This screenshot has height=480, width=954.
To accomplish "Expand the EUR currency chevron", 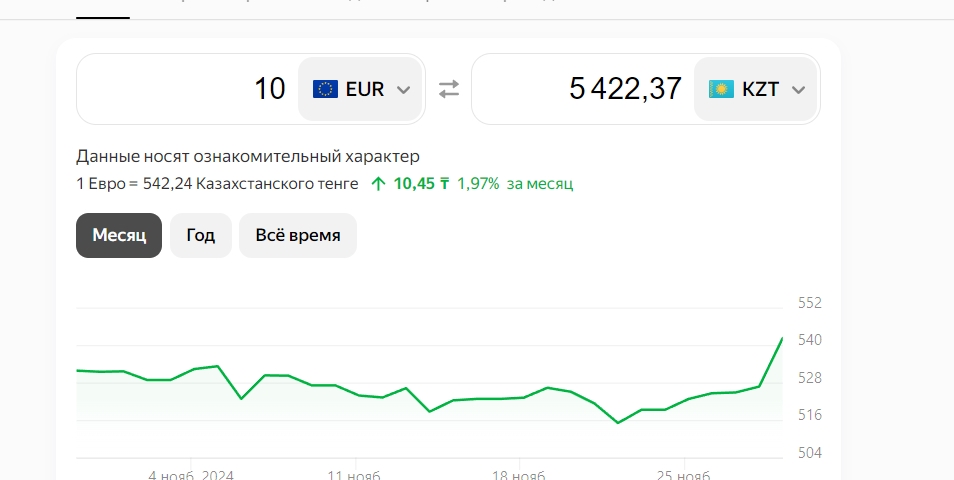I will pos(403,90).
